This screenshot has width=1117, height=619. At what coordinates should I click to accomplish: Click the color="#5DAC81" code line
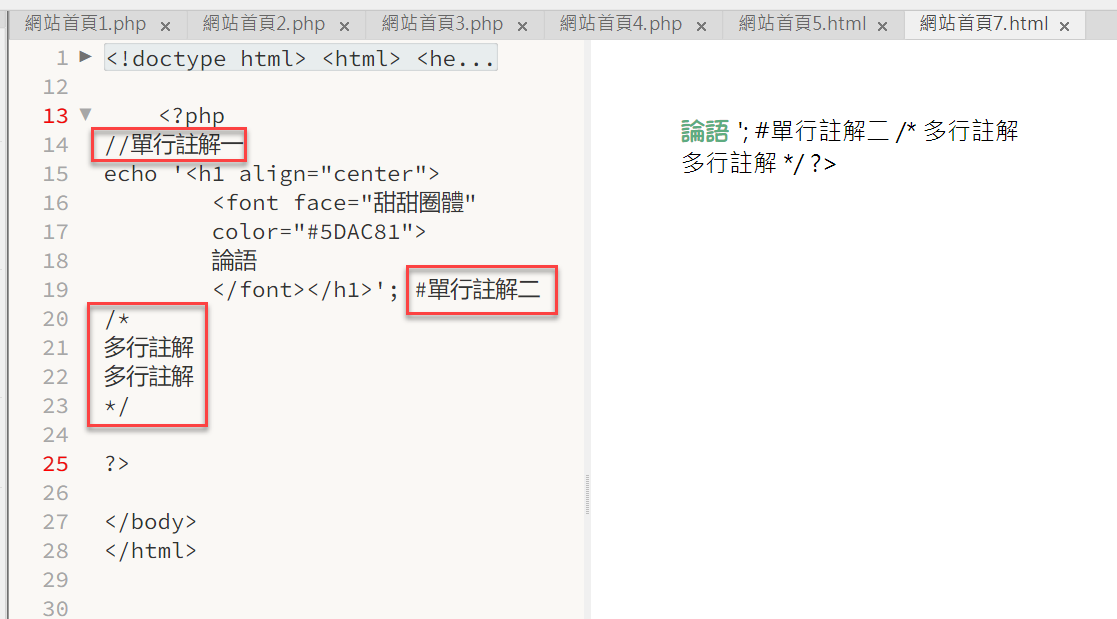(x=318, y=232)
